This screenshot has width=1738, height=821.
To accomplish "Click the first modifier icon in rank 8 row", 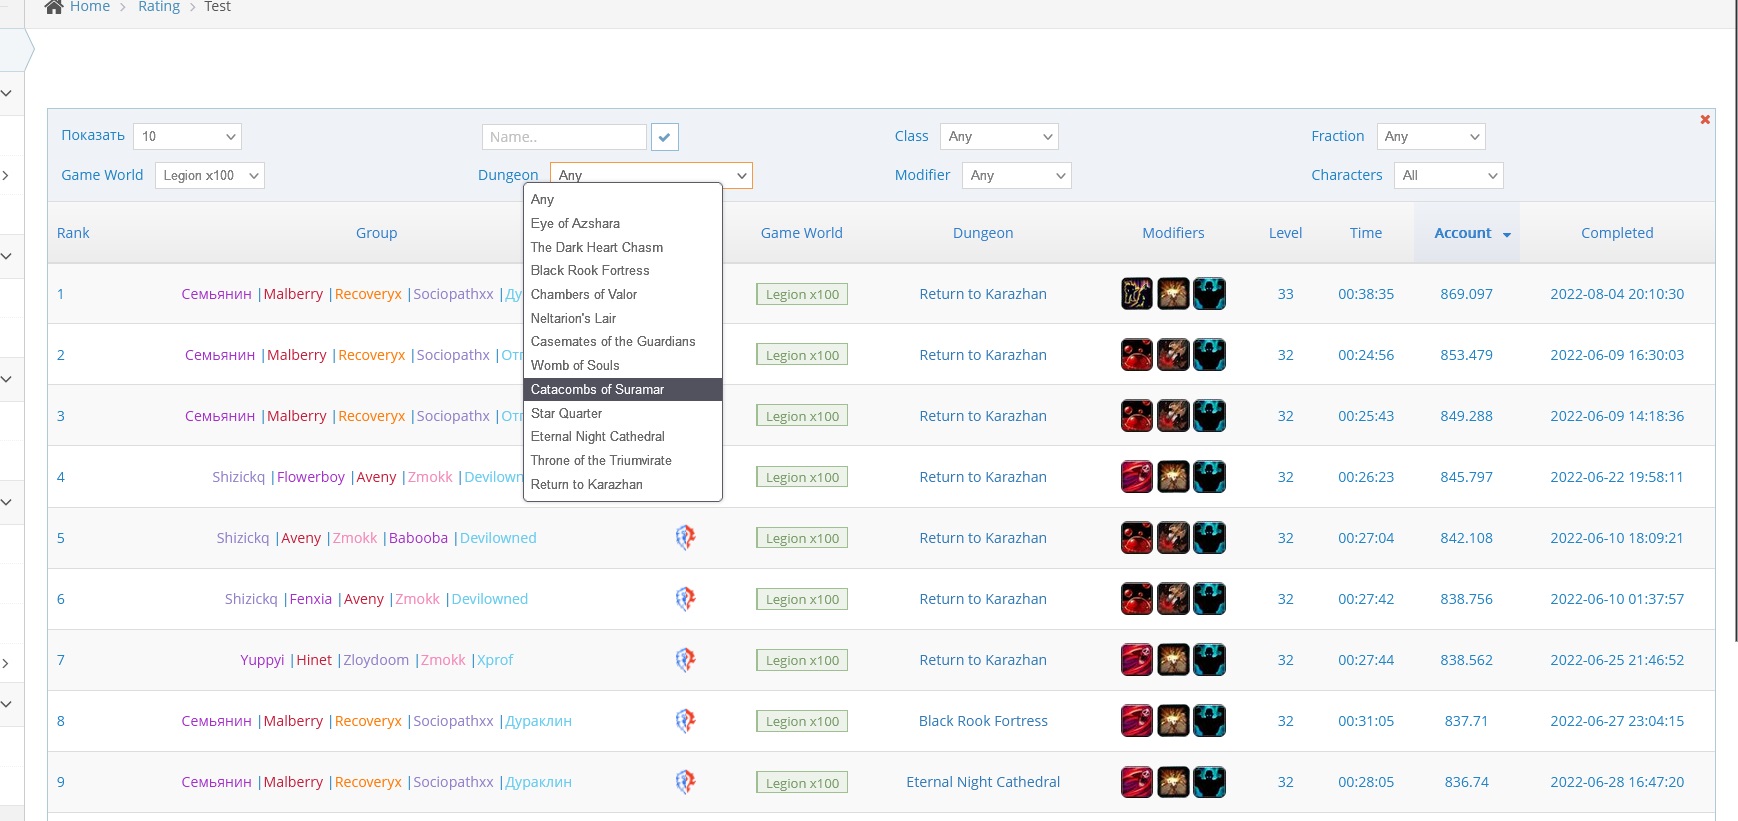I will tap(1137, 721).
